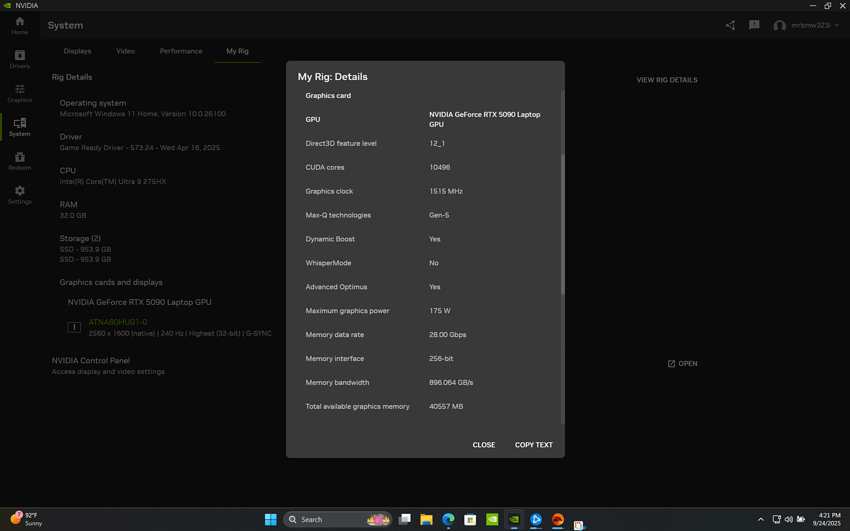Show hidden system tray icons chevron
This screenshot has height=531, width=850.
coord(760,519)
